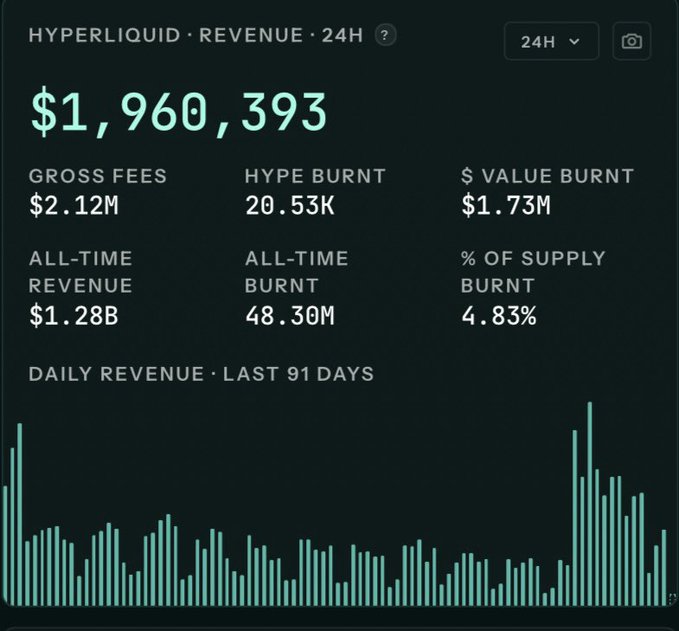Click the 20.53K hype burnt value
This screenshot has height=631, width=679.
[290, 205]
